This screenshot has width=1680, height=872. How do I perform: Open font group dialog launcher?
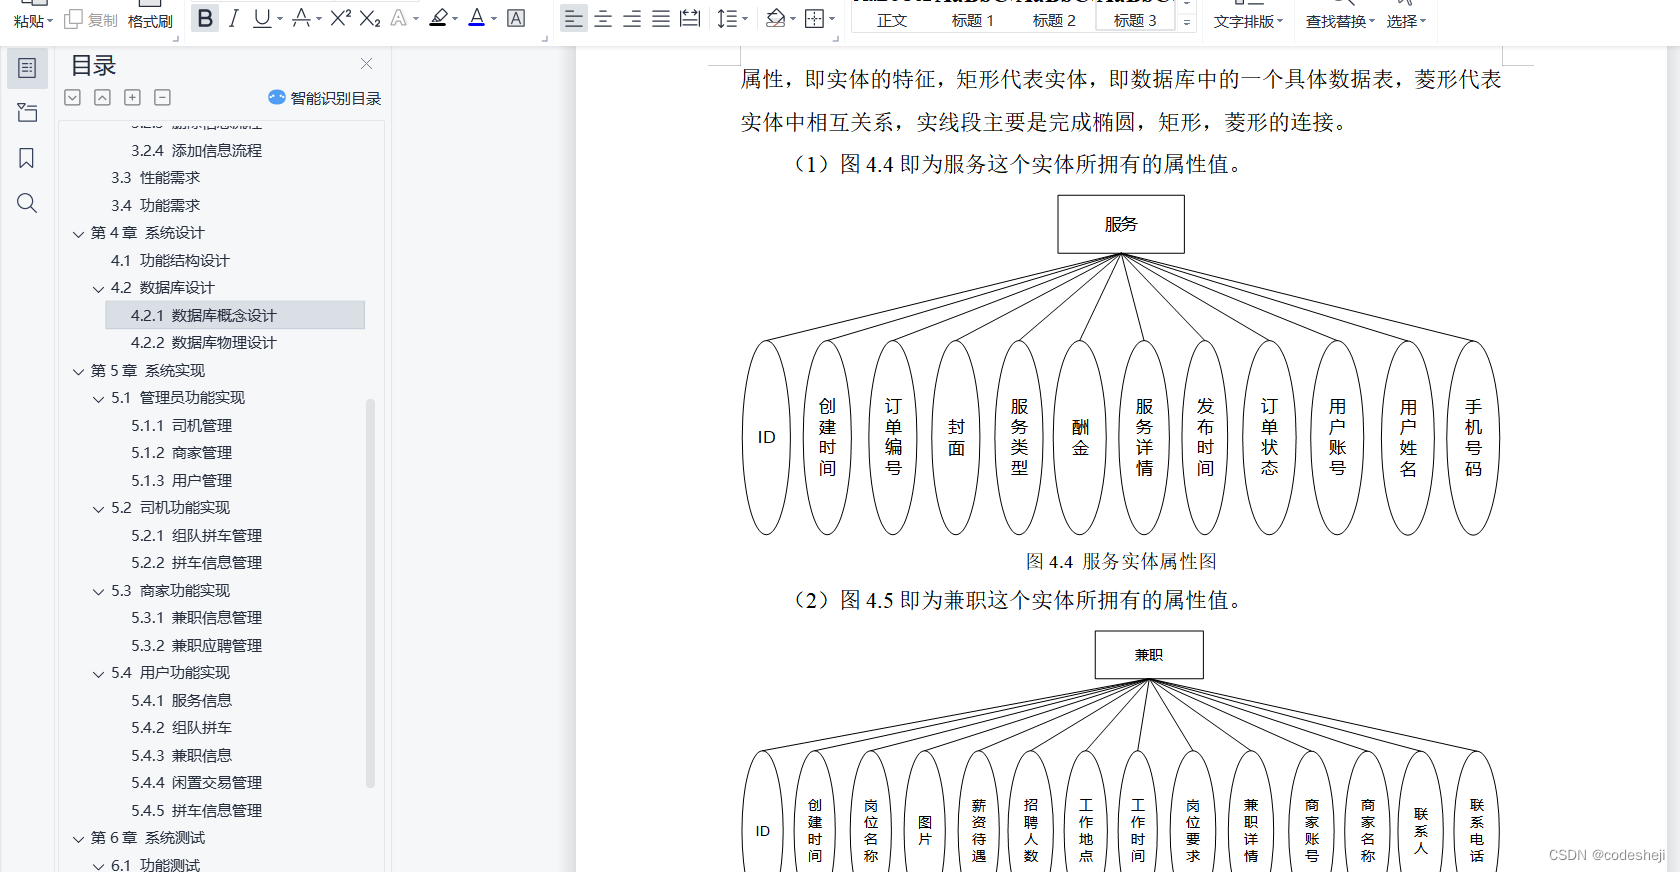coord(545,38)
